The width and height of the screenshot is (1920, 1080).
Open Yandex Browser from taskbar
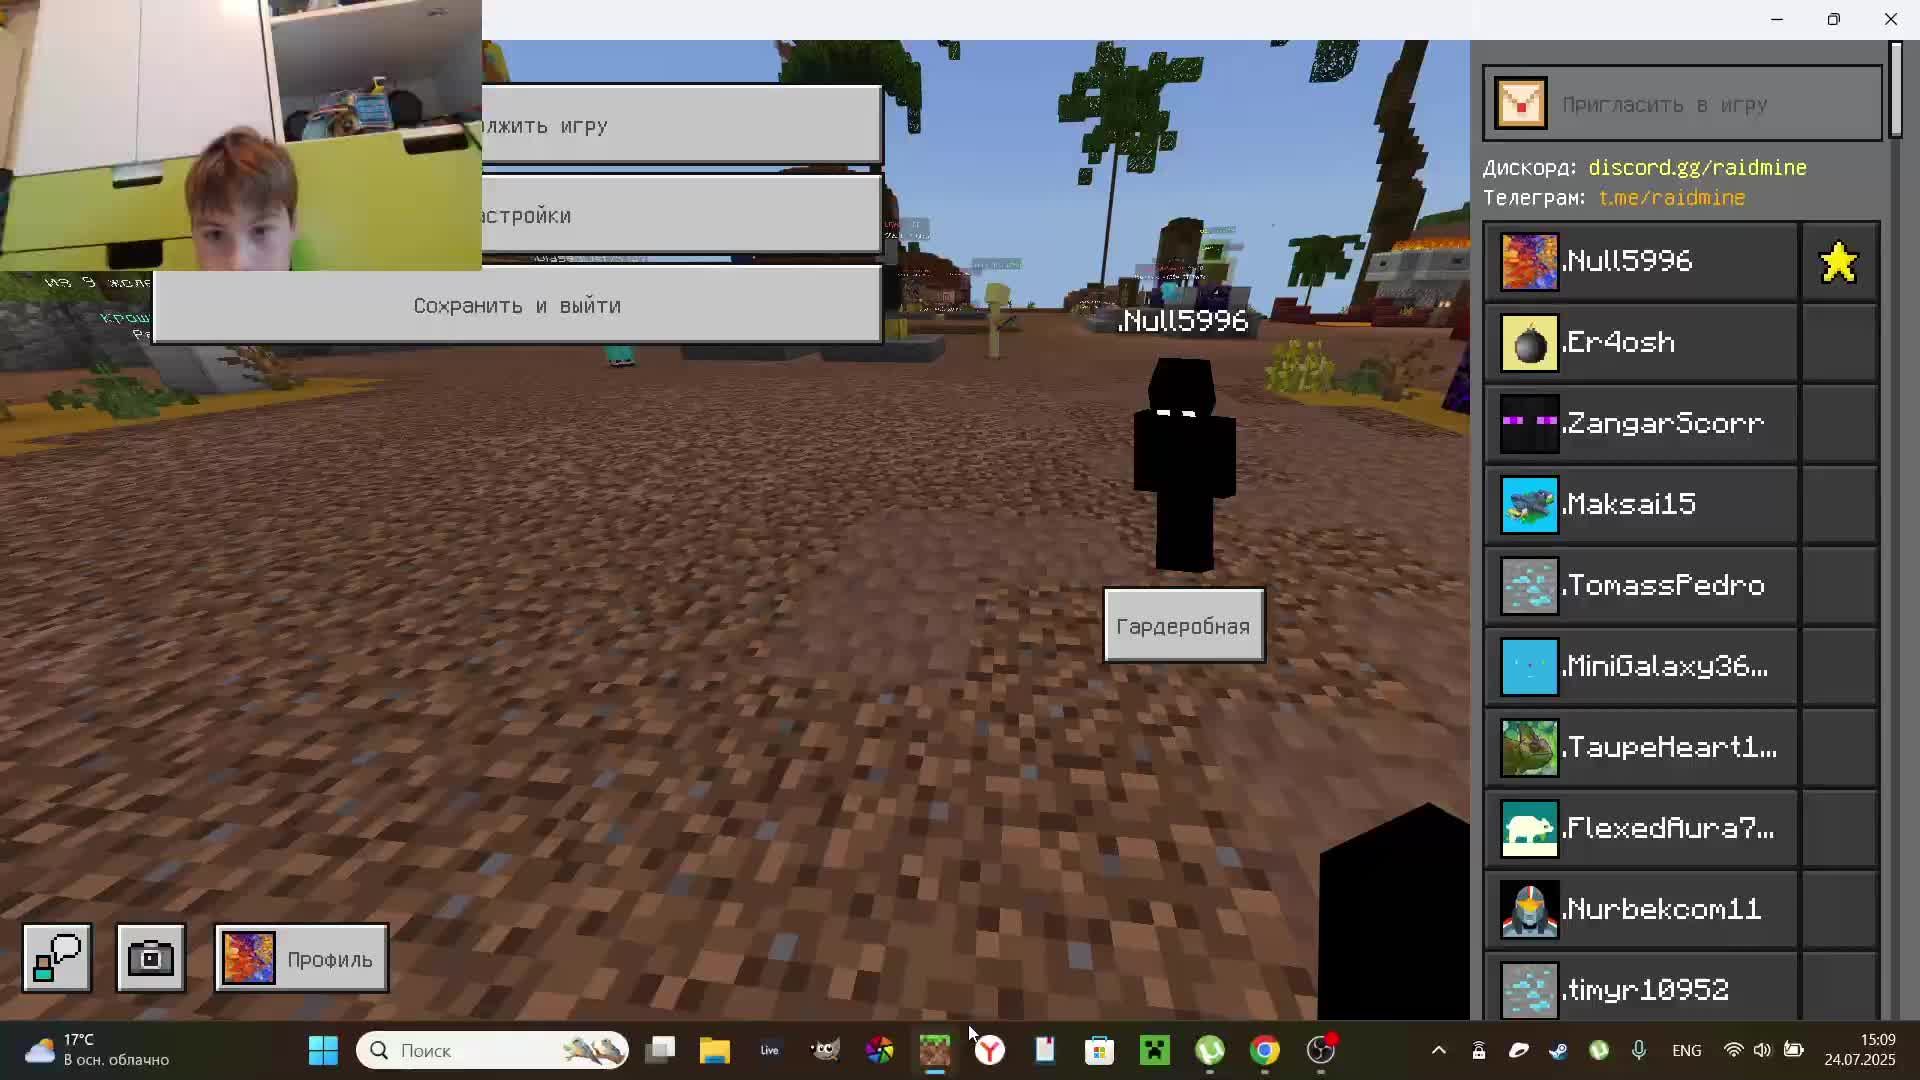[990, 1050]
